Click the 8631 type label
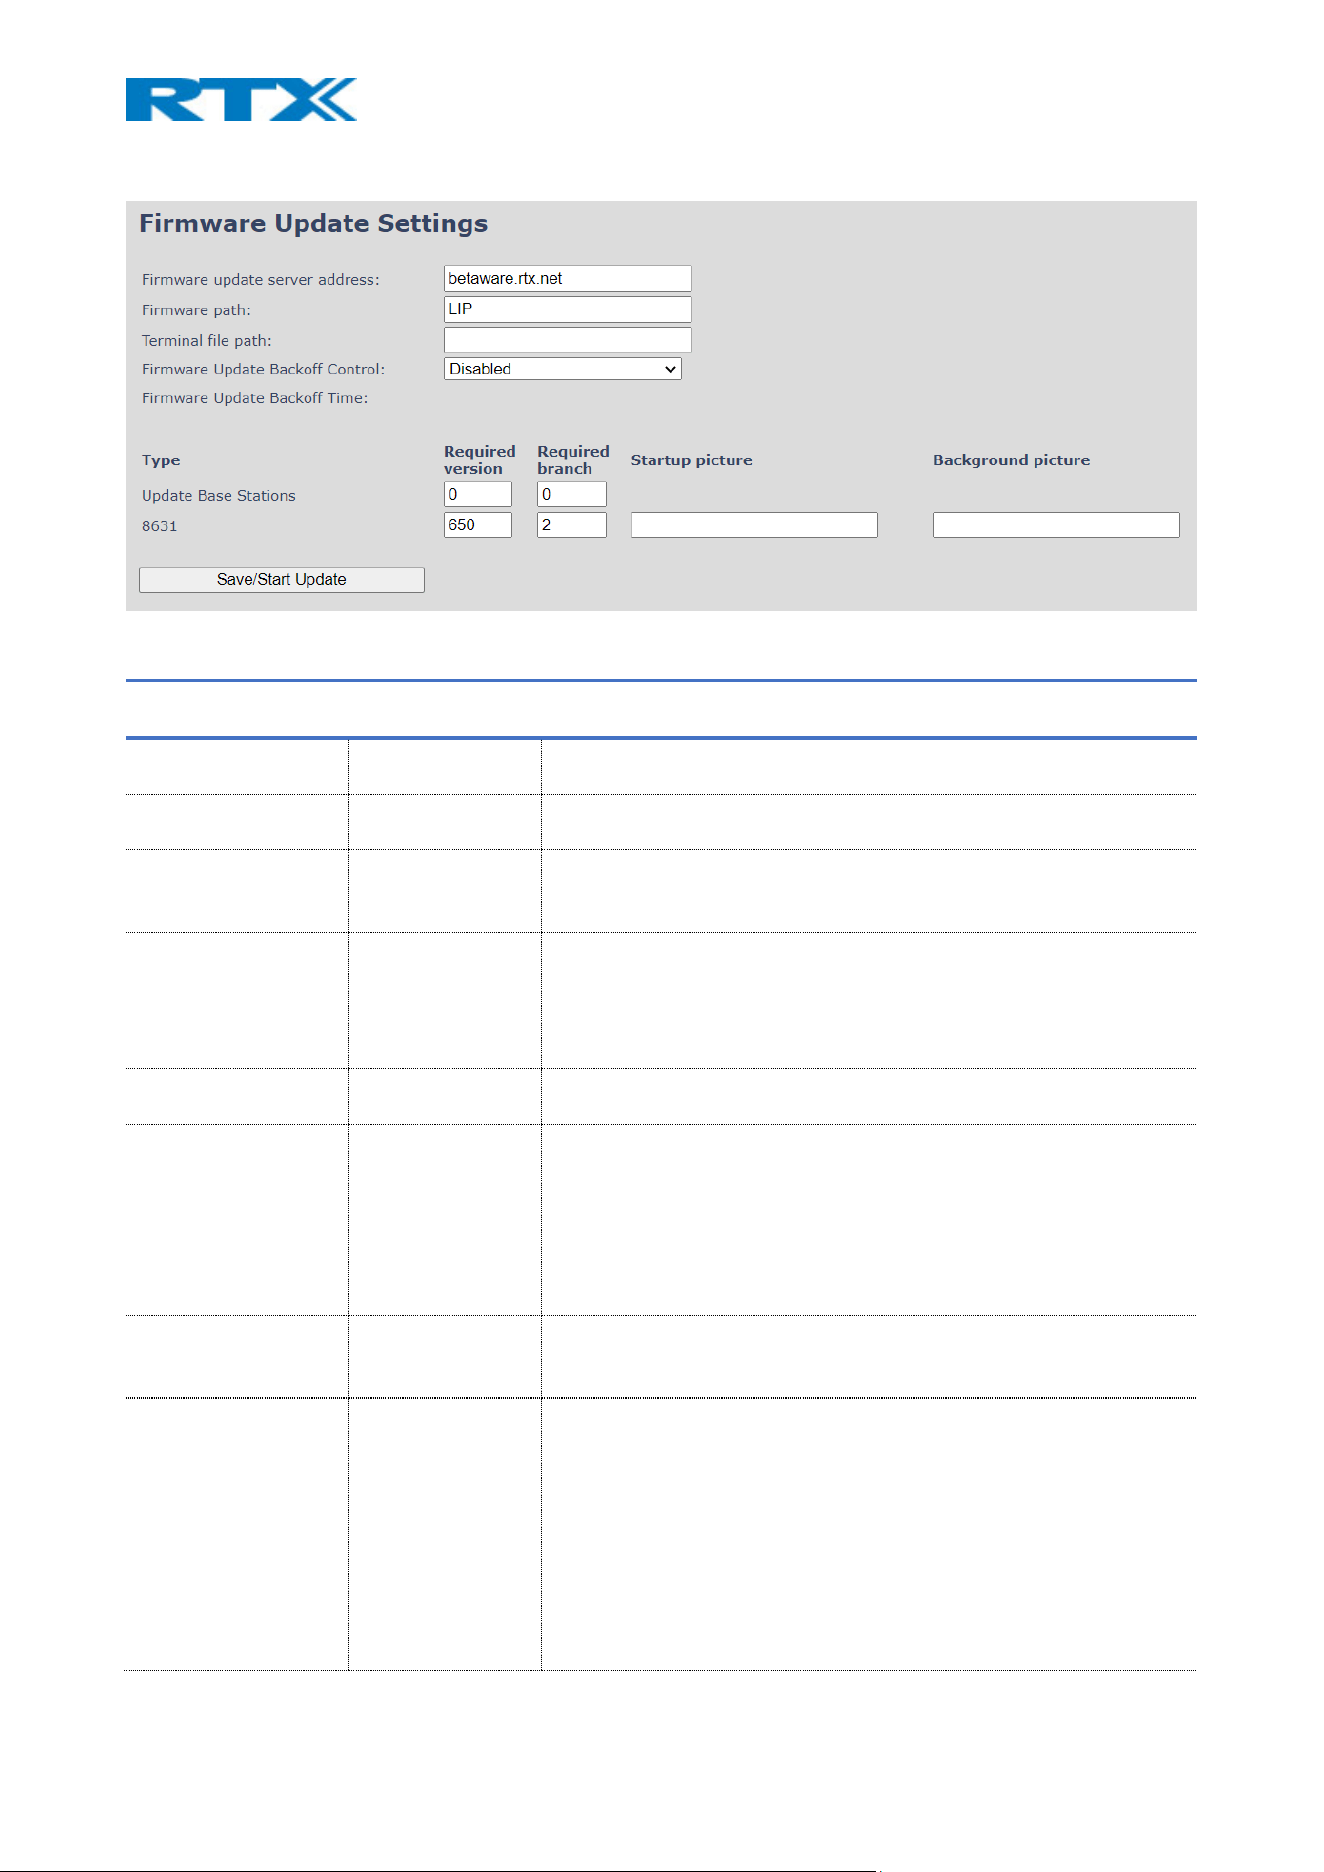This screenshot has height=1872, width=1324. 160,526
